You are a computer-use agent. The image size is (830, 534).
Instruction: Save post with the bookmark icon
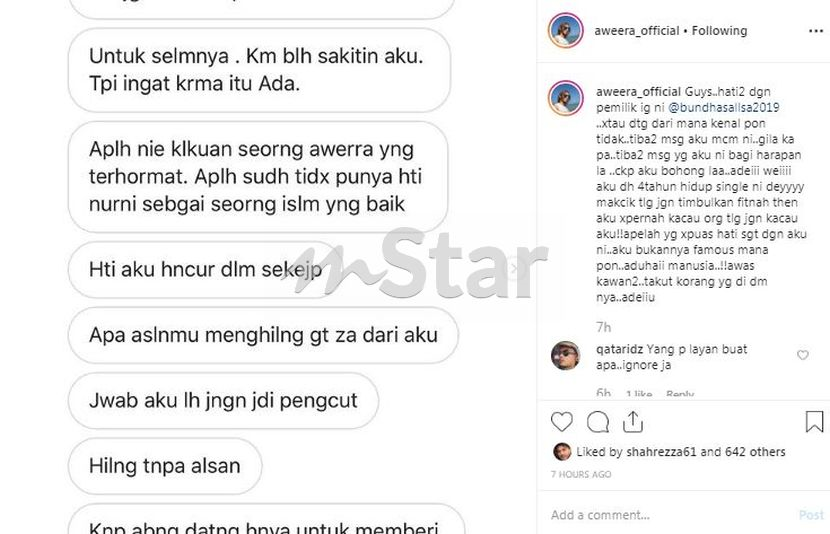(x=814, y=422)
